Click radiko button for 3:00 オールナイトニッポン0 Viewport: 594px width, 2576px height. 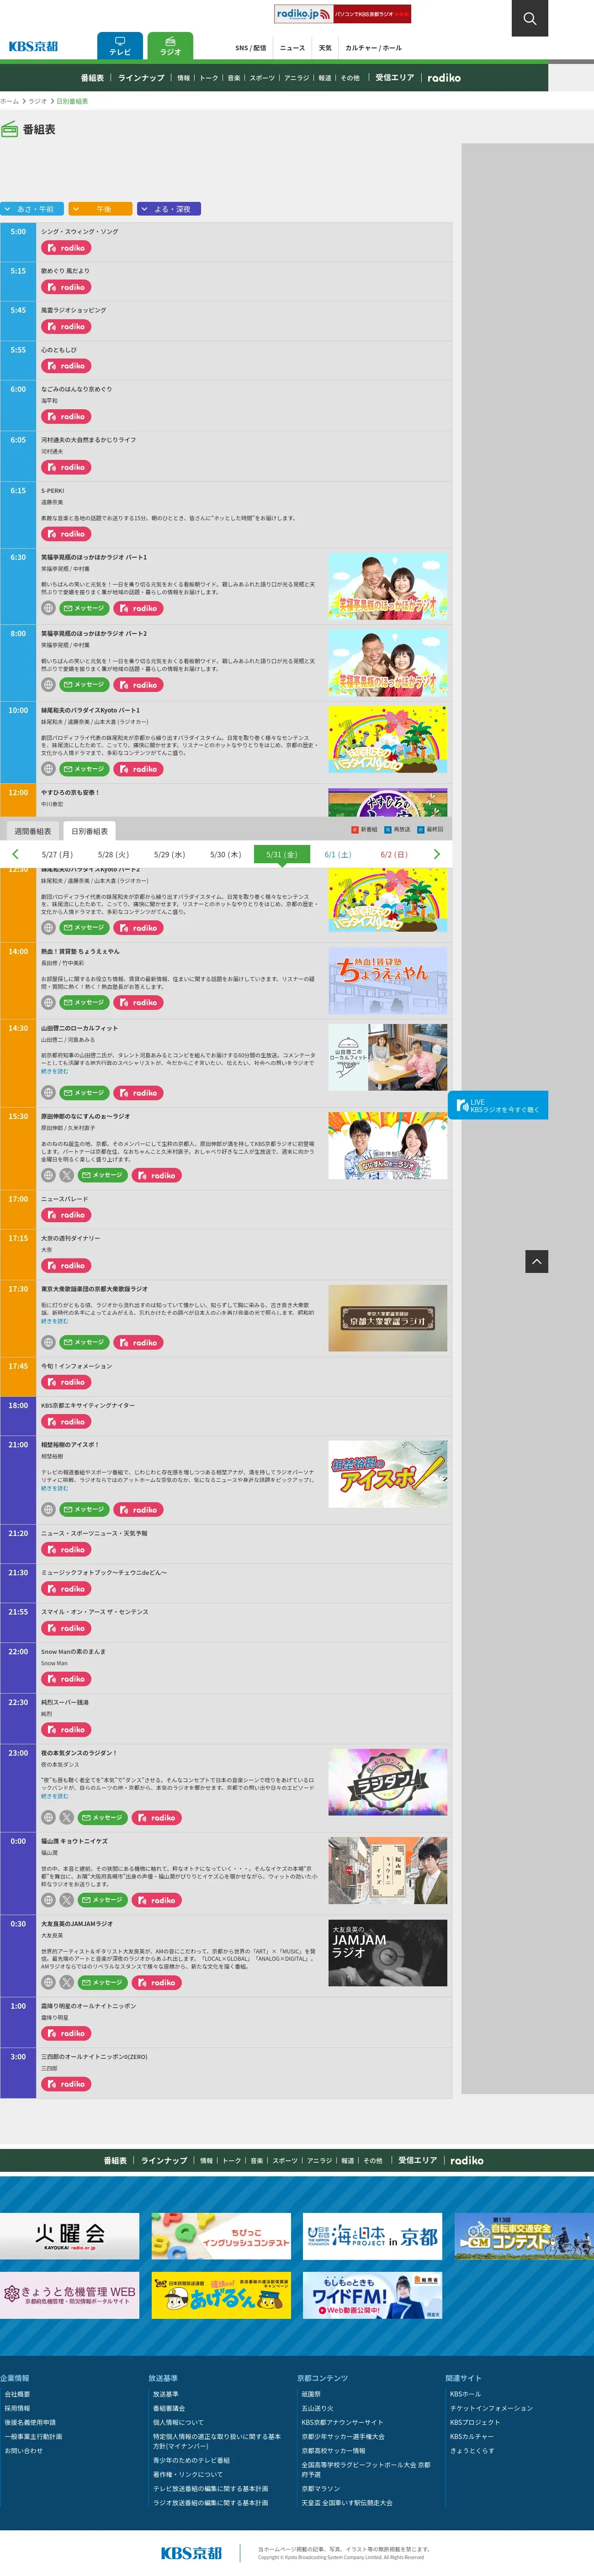(66, 2084)
